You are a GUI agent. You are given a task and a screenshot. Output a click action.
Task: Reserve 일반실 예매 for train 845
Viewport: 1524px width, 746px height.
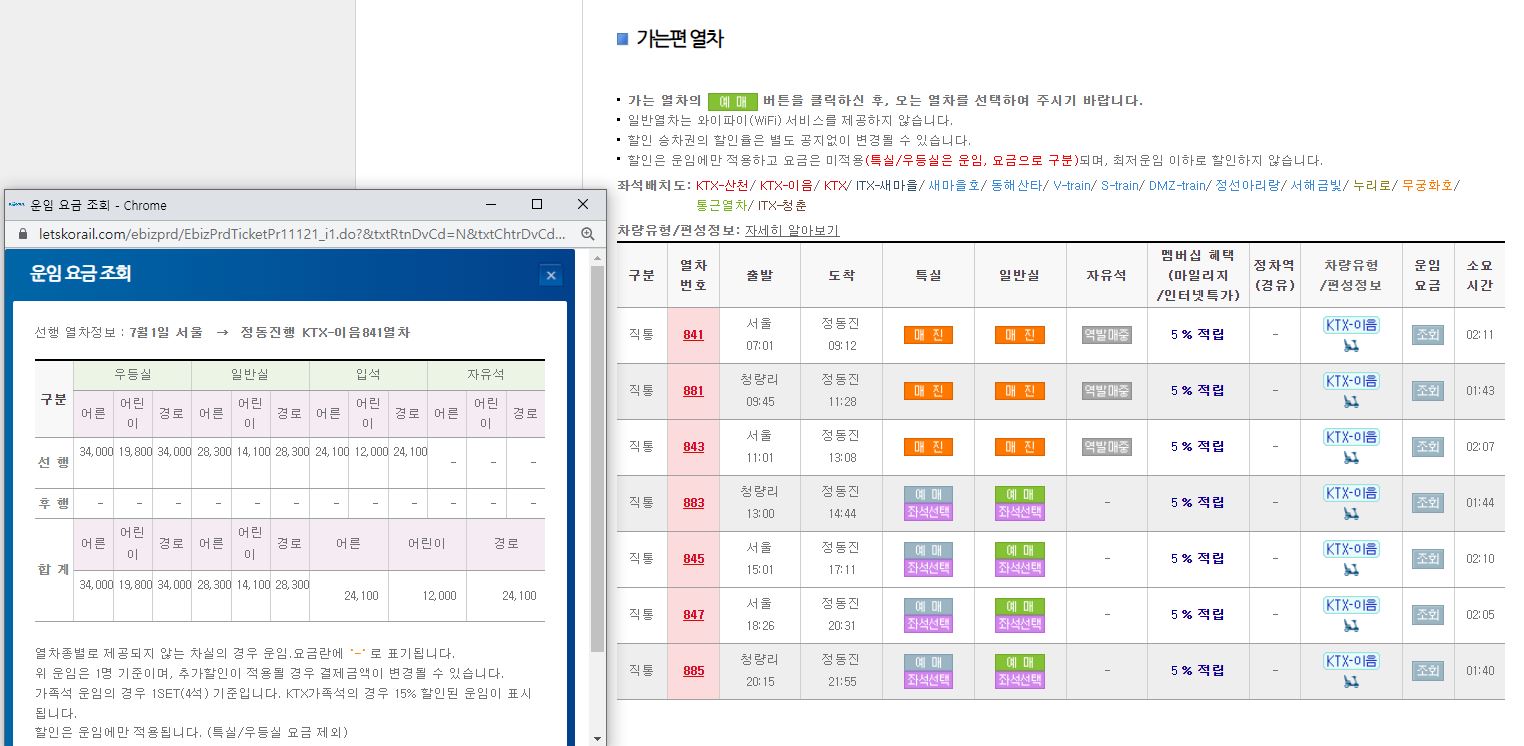pyautogui.click(x=1019, y=550)
